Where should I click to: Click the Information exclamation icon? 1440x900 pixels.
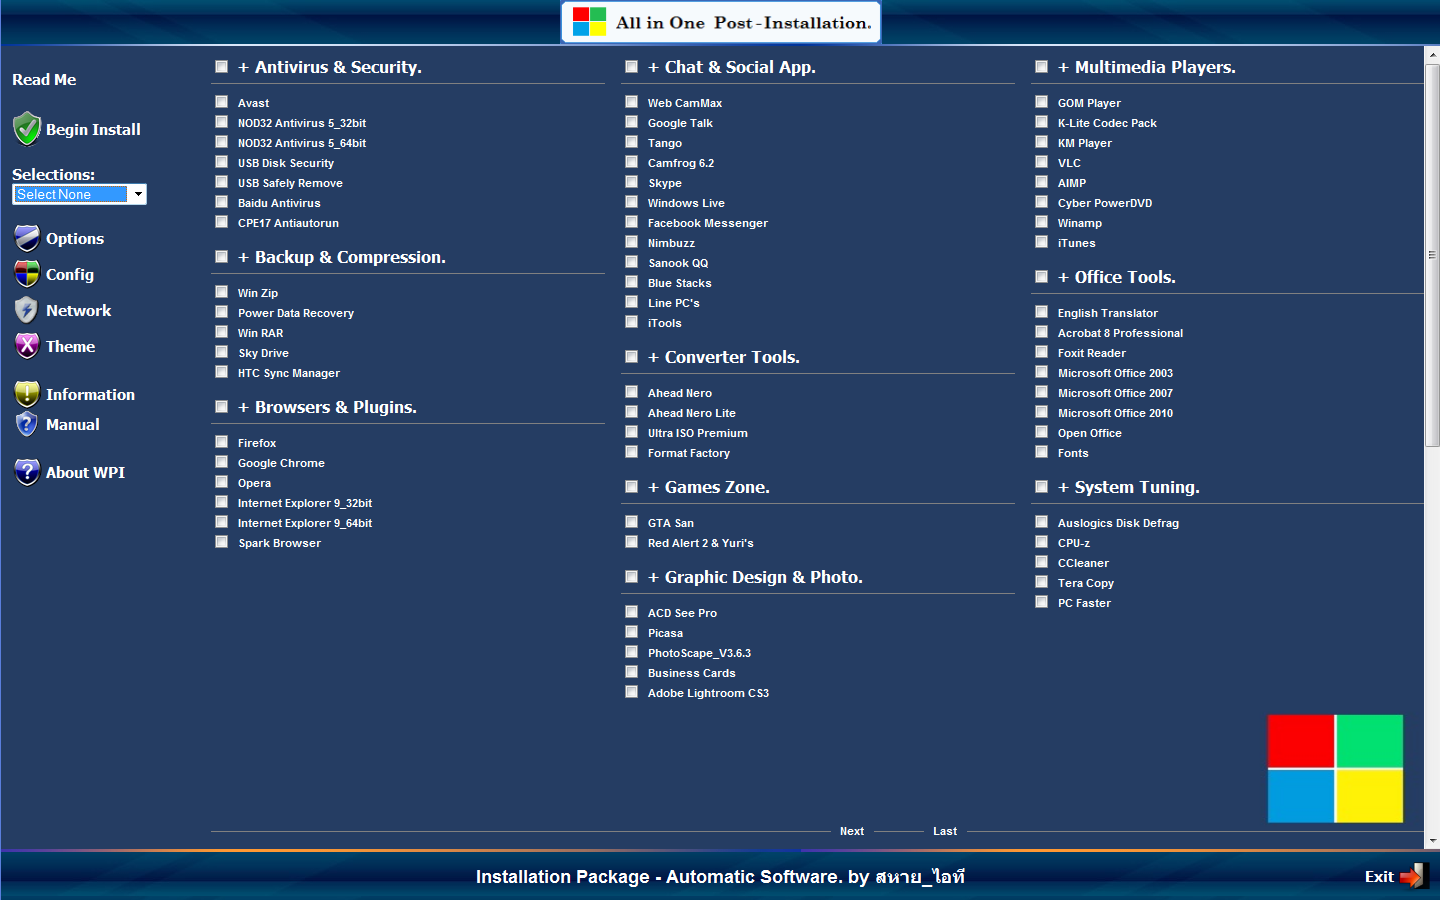point(27,394)
